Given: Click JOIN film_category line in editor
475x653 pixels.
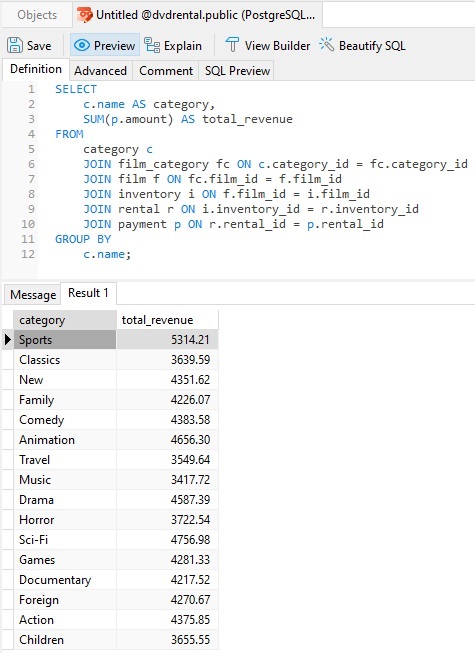Looking at the screenshot, I should point(275,164).
